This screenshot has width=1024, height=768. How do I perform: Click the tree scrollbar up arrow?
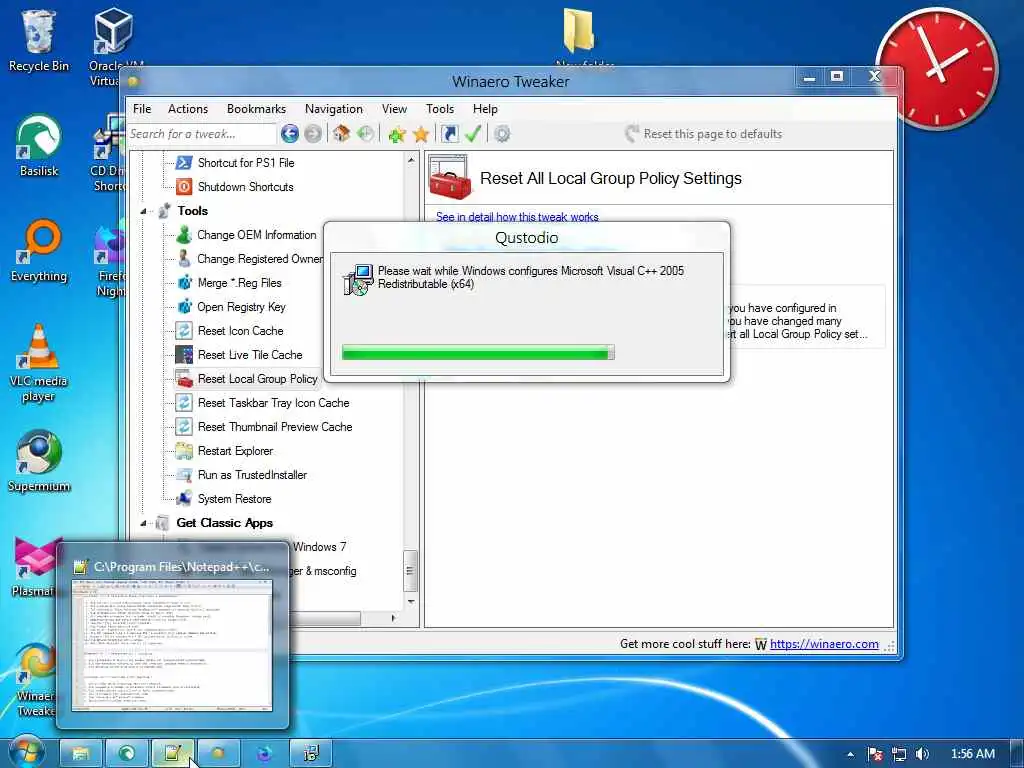coord(411,160)
